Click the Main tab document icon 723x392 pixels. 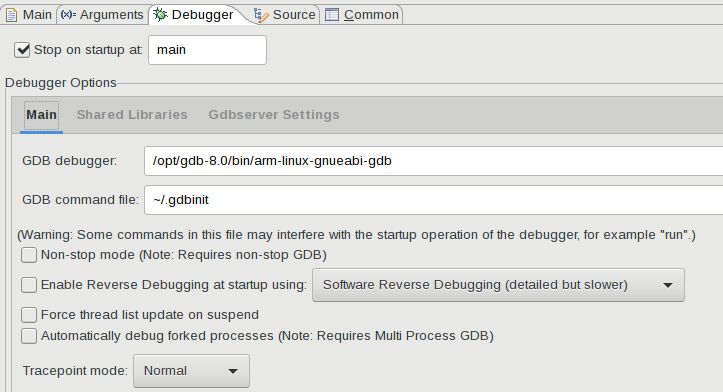pyautogui.click(x=12, y=15)
